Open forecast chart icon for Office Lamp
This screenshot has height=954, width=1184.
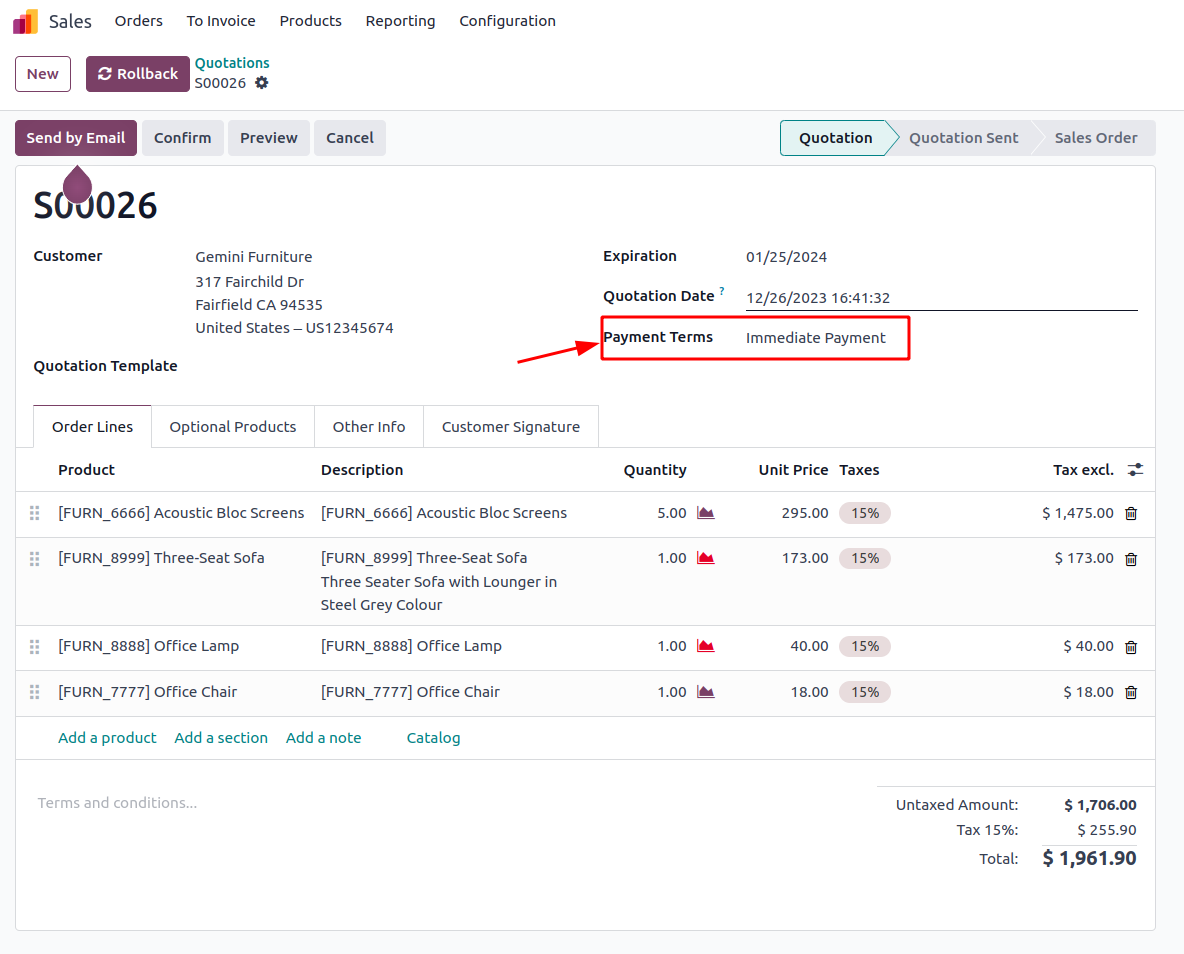tap(706, 646)
